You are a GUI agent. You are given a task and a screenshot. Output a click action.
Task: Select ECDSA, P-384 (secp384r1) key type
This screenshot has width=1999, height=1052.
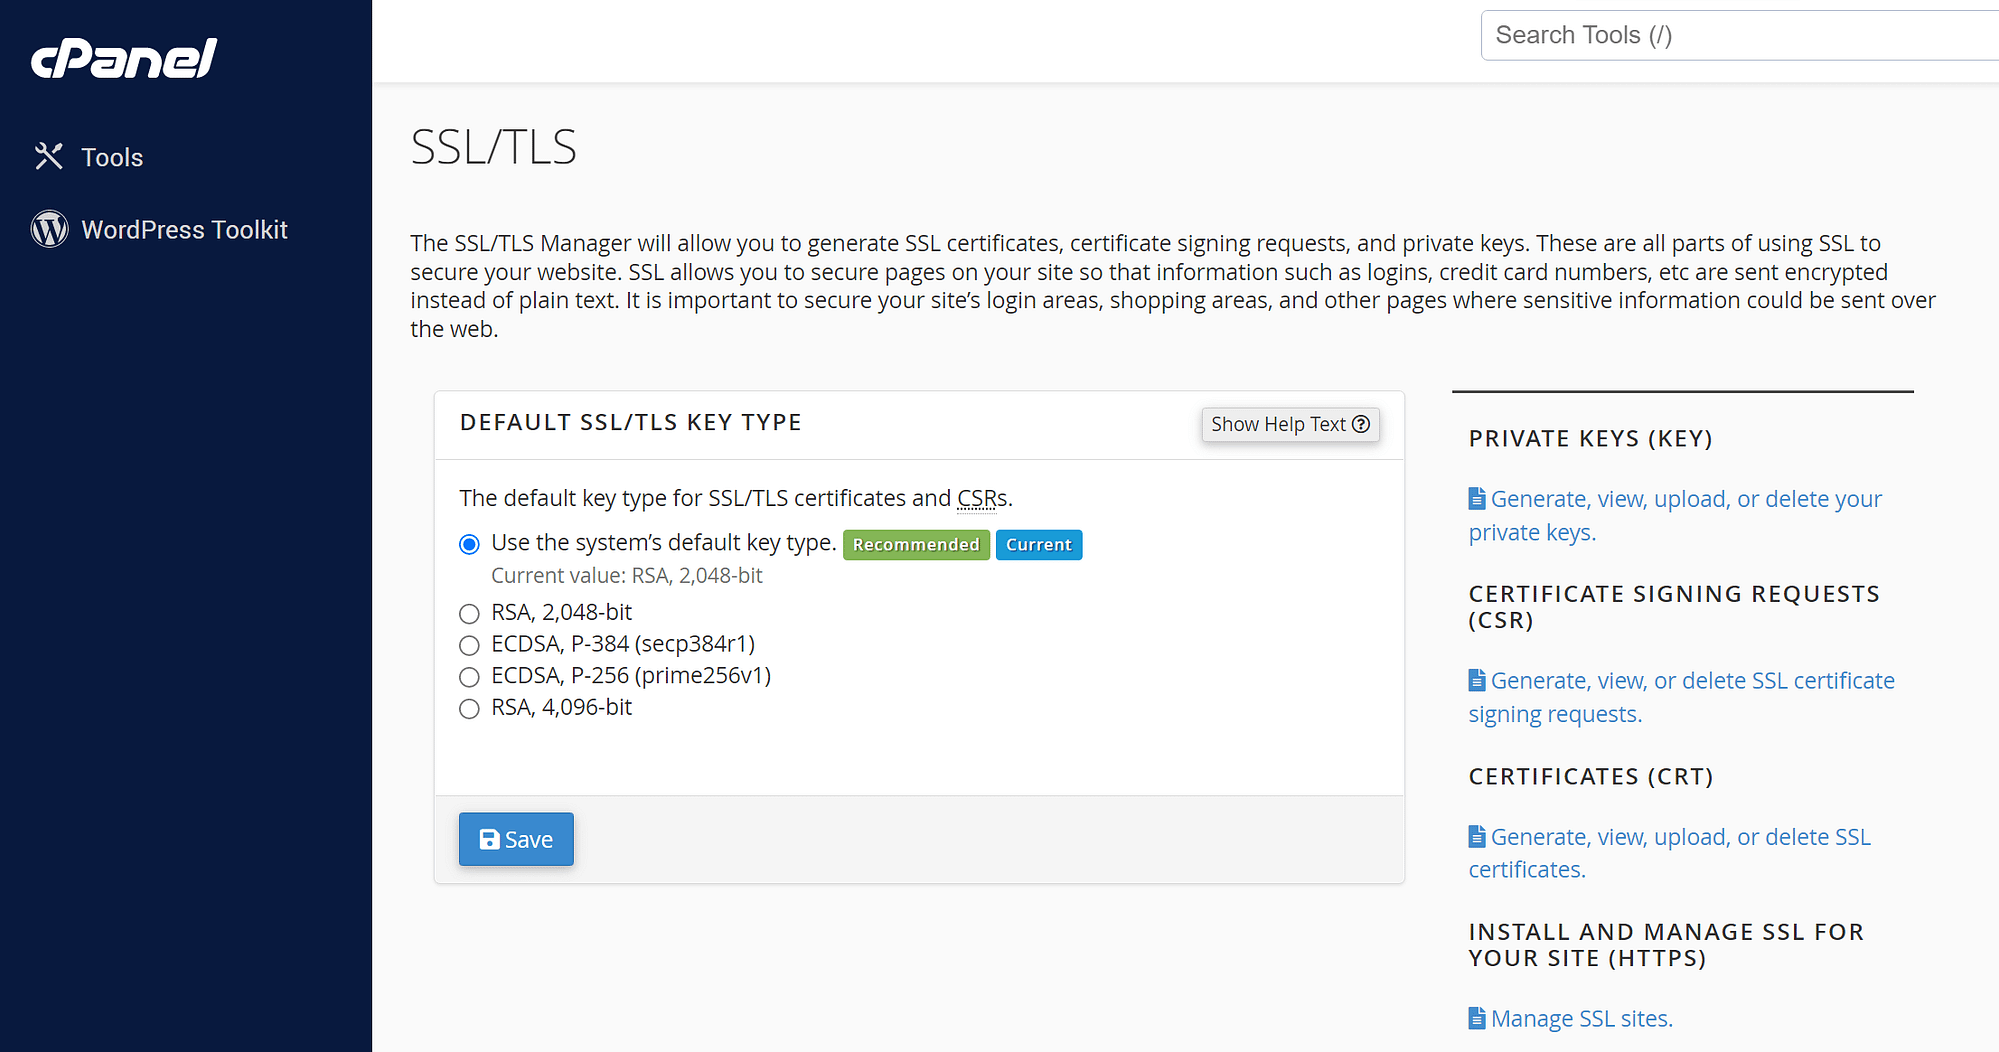[469, 645]
